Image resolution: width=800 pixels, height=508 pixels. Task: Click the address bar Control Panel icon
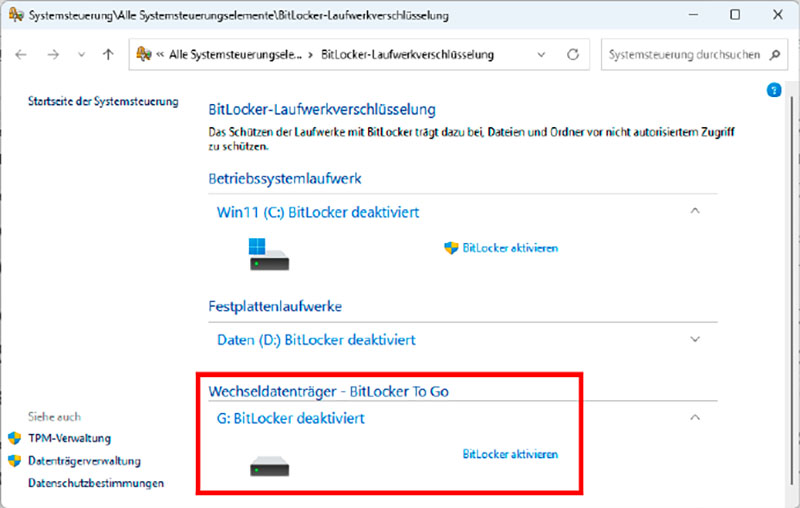point(143,54)
